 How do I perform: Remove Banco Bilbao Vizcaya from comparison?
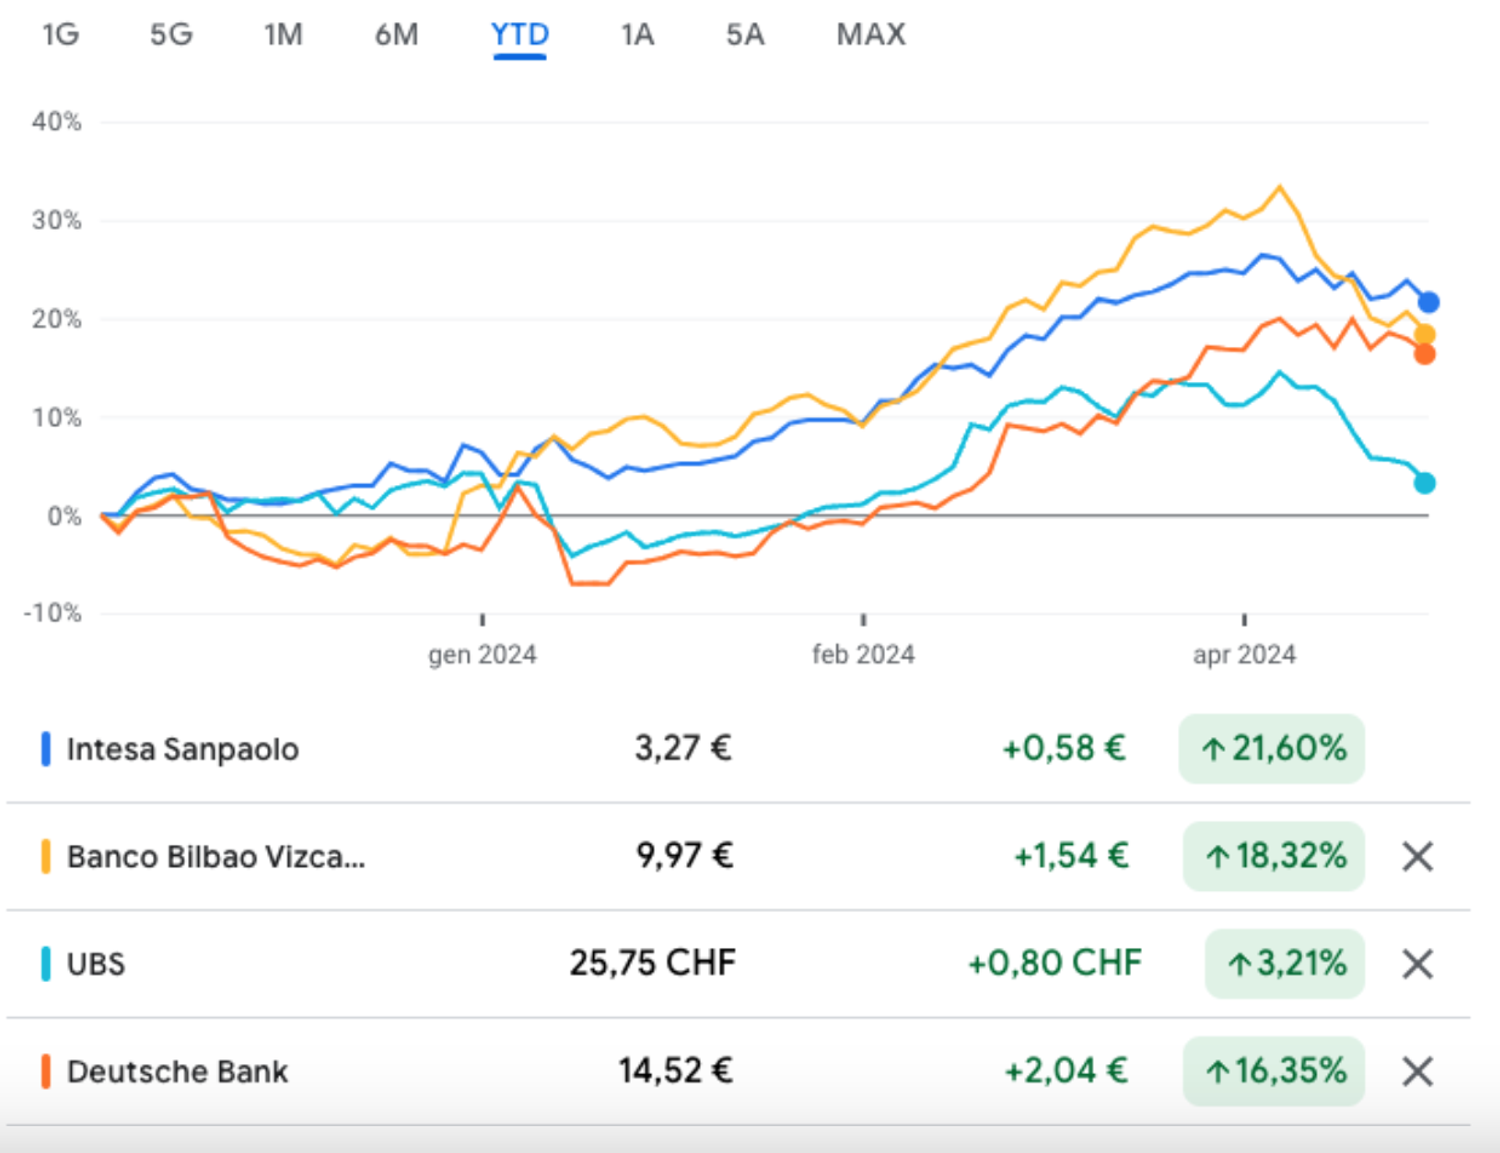pyautogui.click(x=1418, y=857)
